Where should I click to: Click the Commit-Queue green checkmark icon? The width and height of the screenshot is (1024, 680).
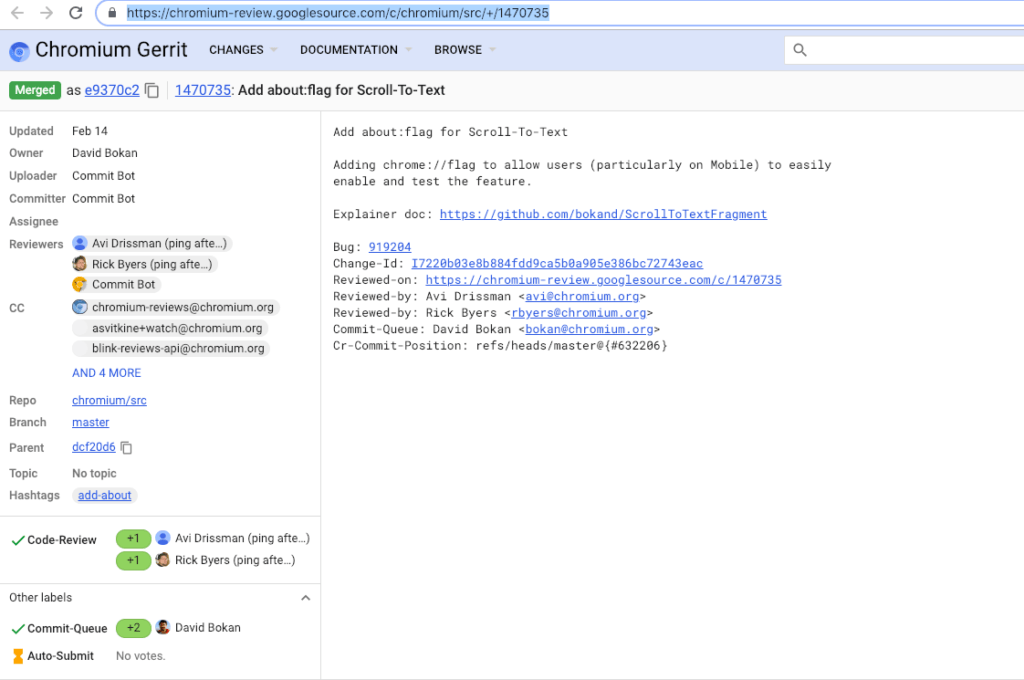point(18,628)
